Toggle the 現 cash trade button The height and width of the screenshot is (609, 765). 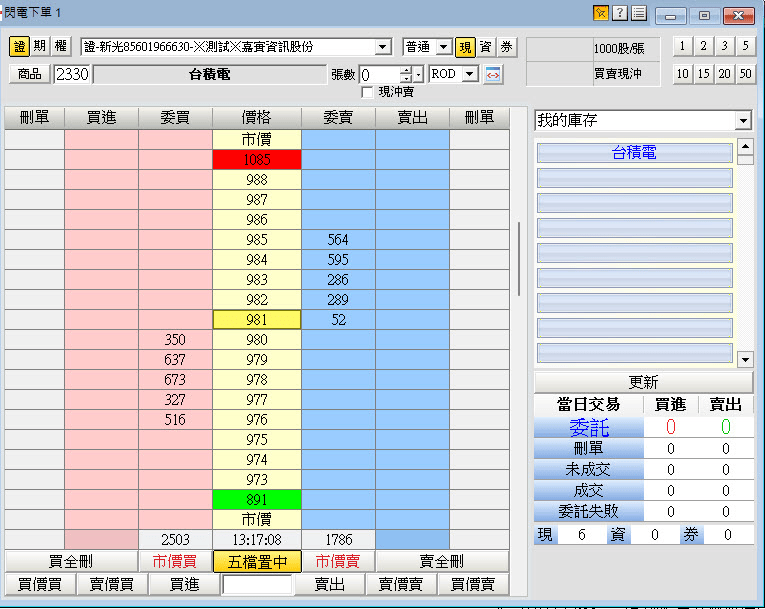(x=465, y=47)
